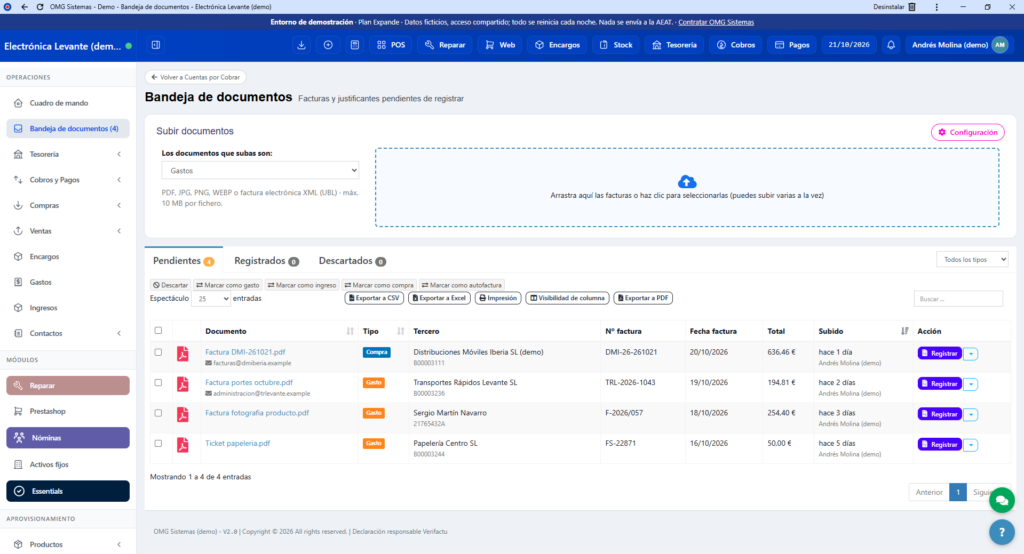The width and height of the screenshot is (1024, 554).
Task: Click browser reload icon
Action: pyautogui.click(x=40, y=7)
